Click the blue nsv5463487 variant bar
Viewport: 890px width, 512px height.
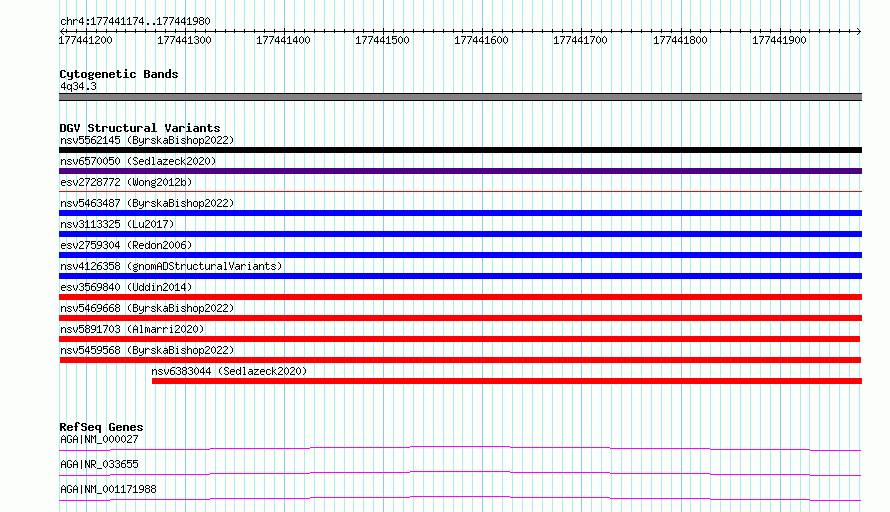click(x=460, y=213)
